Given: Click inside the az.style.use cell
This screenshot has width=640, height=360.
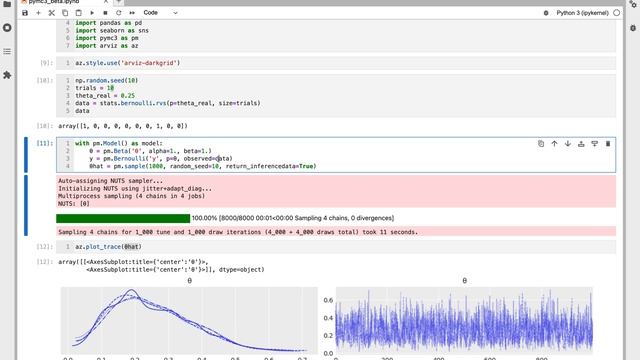Looking at the screenshot, I should [336, 63].
